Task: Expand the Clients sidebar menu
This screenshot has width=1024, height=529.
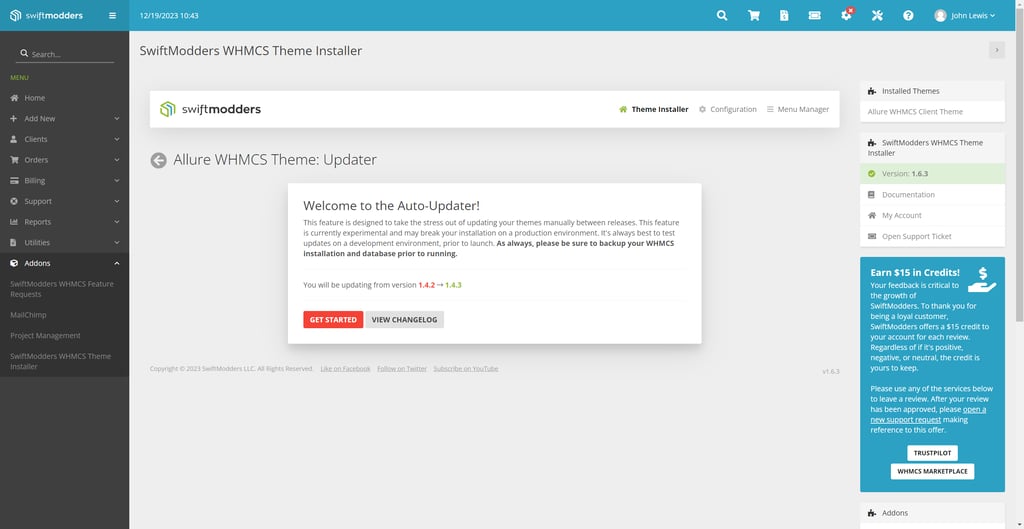Action: [x=64, y=139]
